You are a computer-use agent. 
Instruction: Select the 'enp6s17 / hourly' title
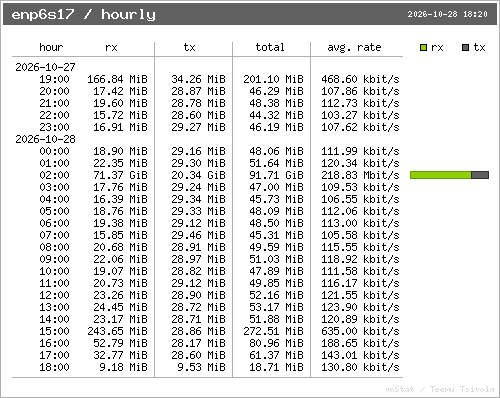(83, 15)
